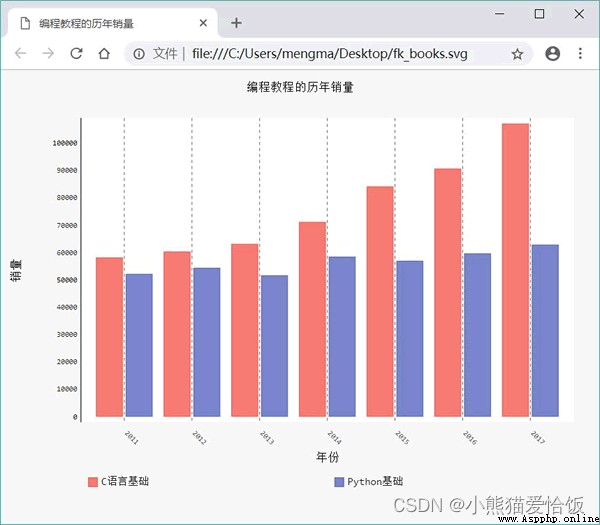Toggle the C语言基础 series legend

tap(118, 481)
